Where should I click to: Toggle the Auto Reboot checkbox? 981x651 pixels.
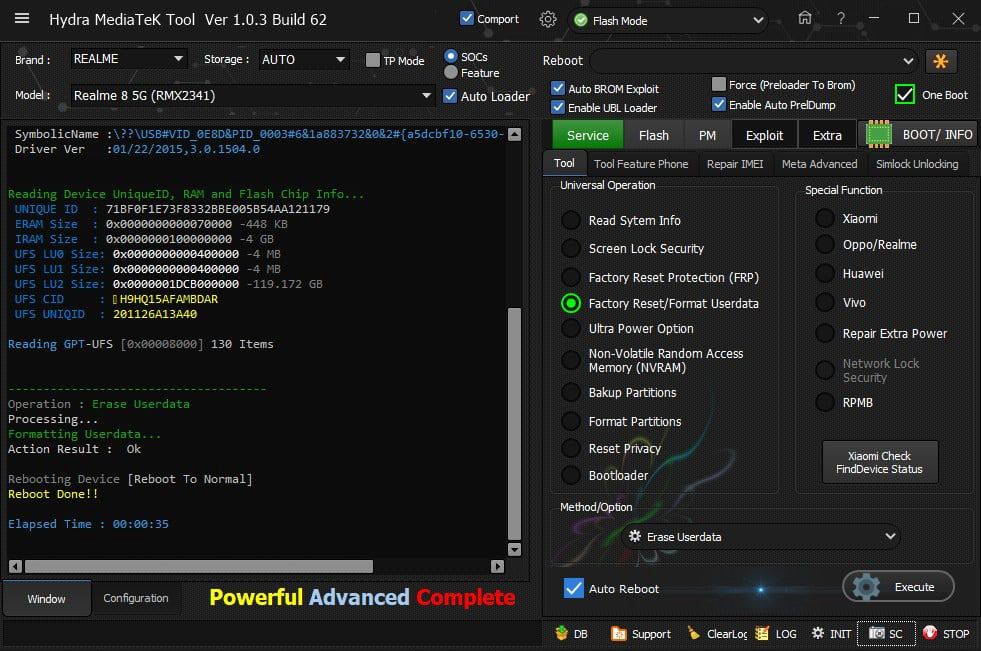573,588
